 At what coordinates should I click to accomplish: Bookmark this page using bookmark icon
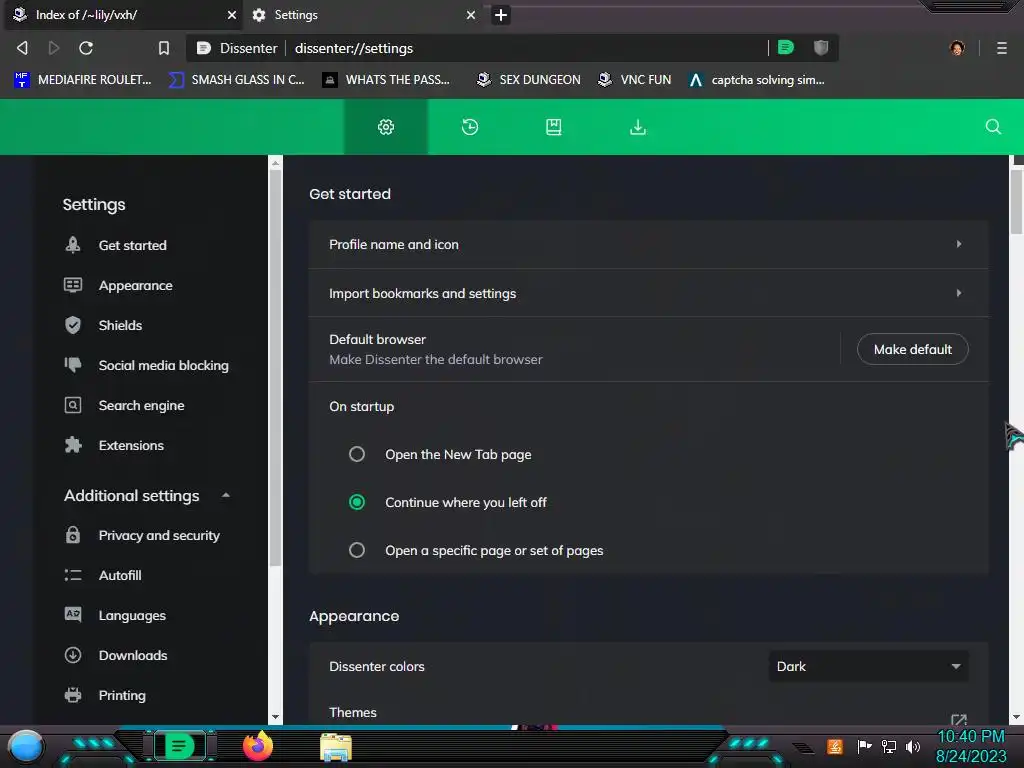coord(164,48)
